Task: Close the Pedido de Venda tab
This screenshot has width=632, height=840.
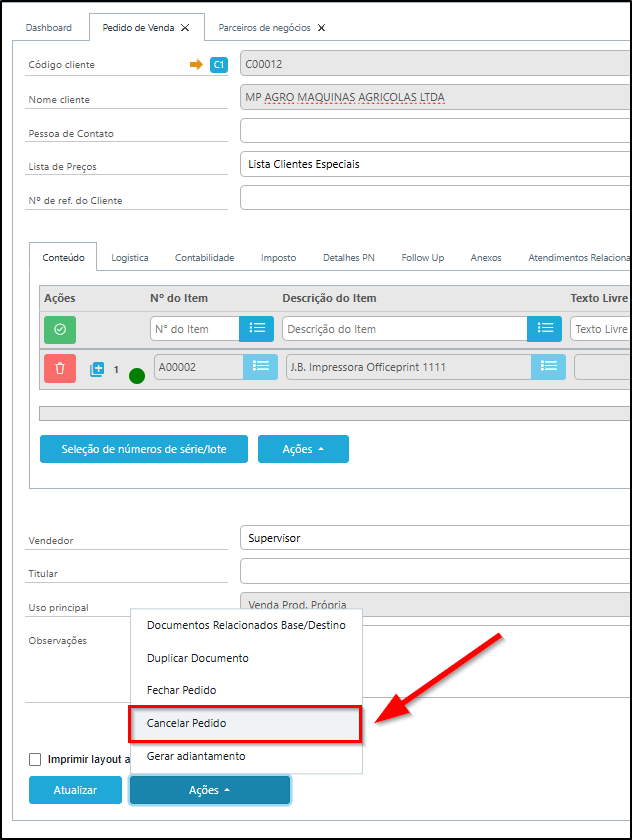Action: click(185, 28)
